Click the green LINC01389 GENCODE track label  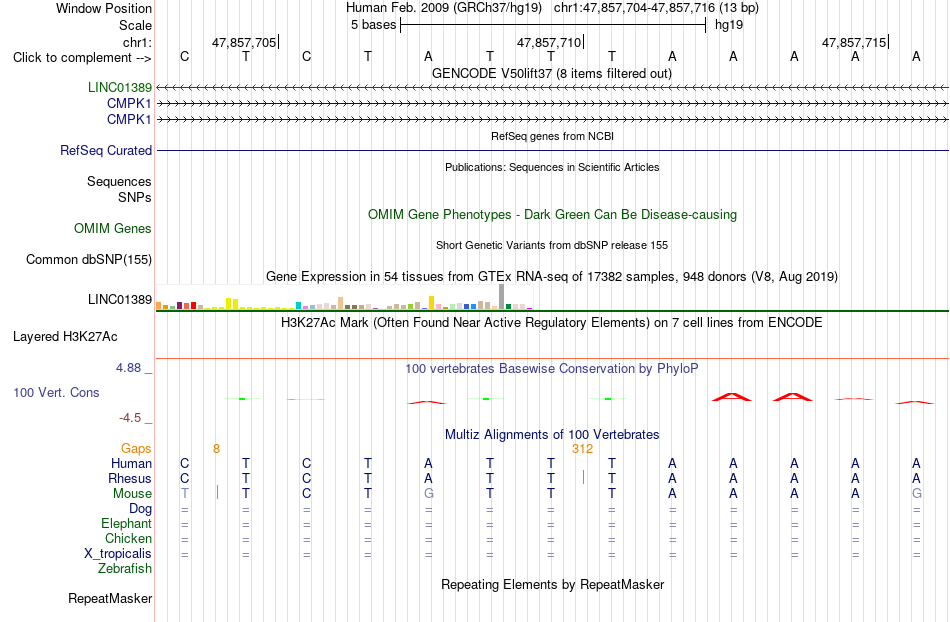119,87
